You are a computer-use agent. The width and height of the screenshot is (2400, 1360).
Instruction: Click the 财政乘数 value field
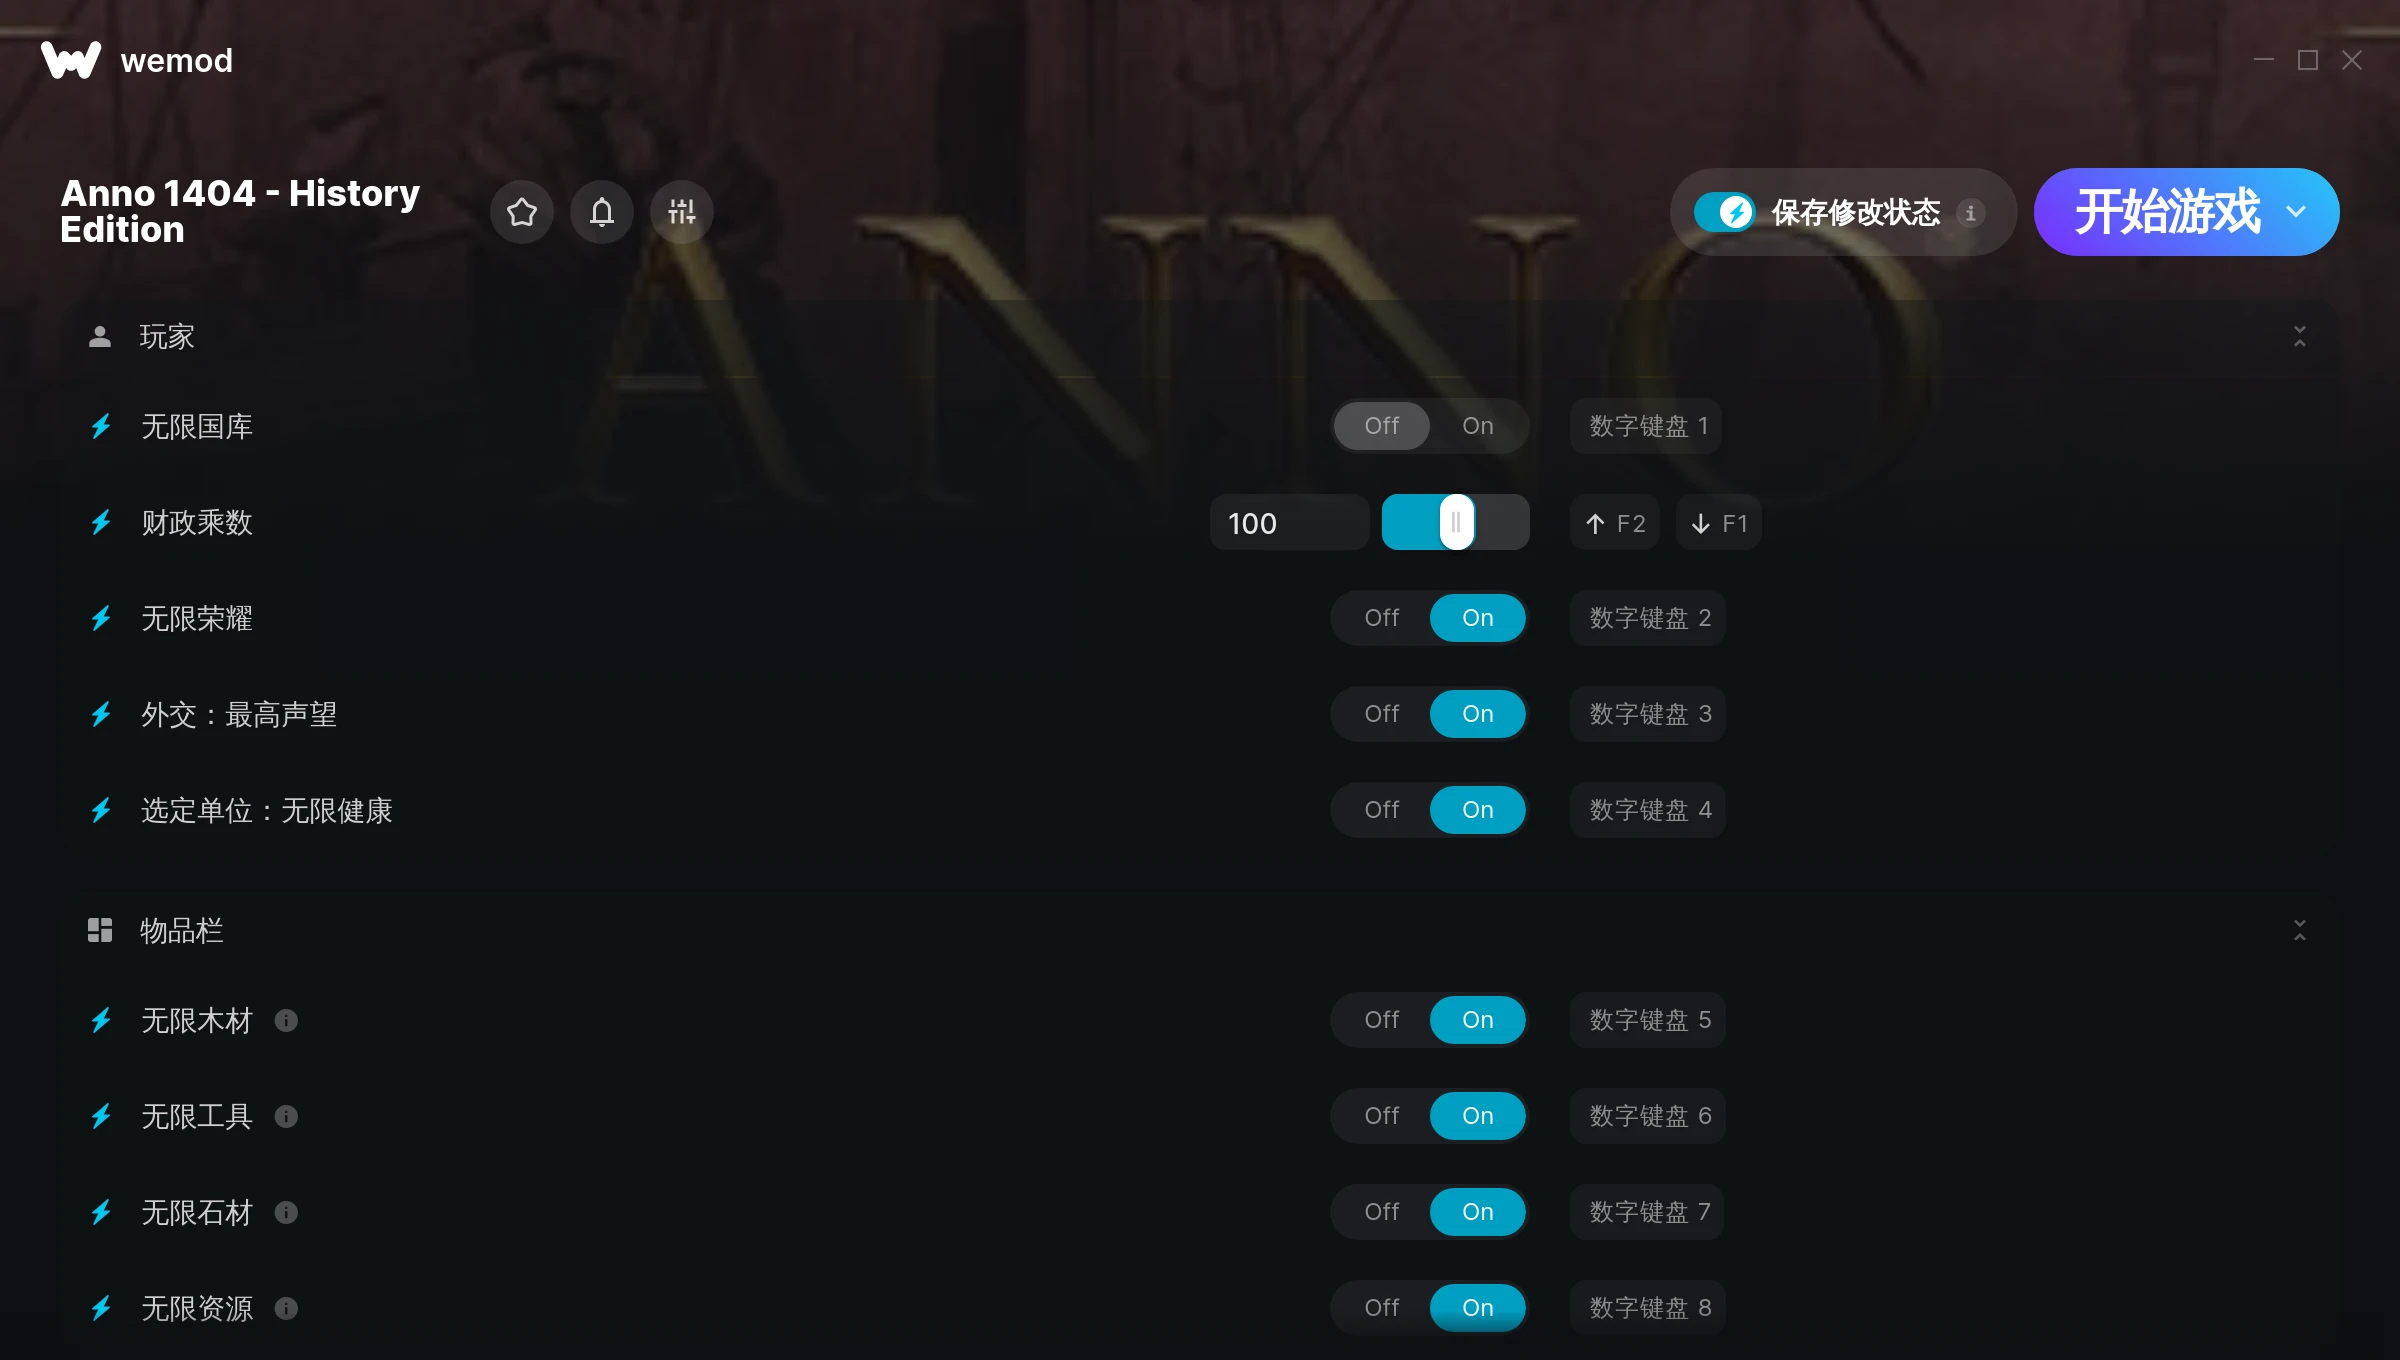(1289, 523)
